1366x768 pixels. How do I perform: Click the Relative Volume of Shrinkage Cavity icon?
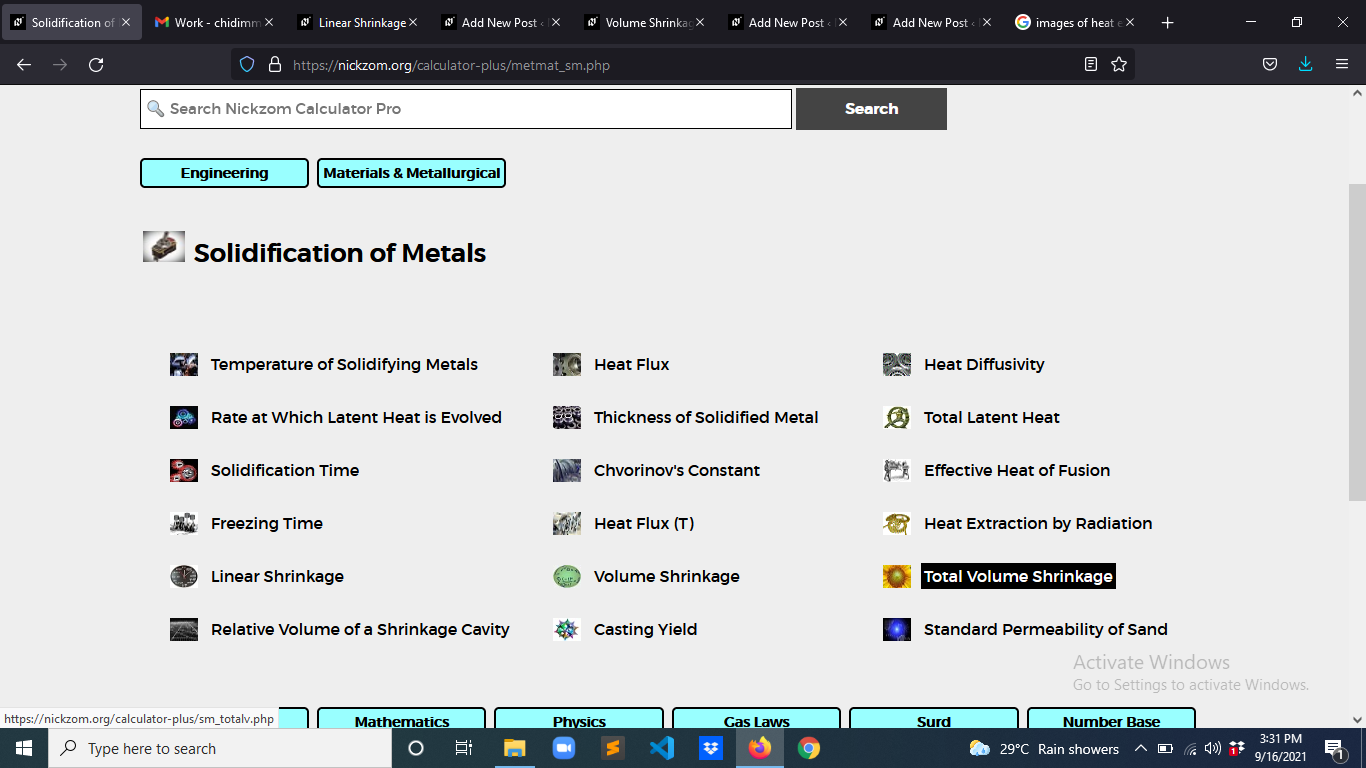[184, 629]
